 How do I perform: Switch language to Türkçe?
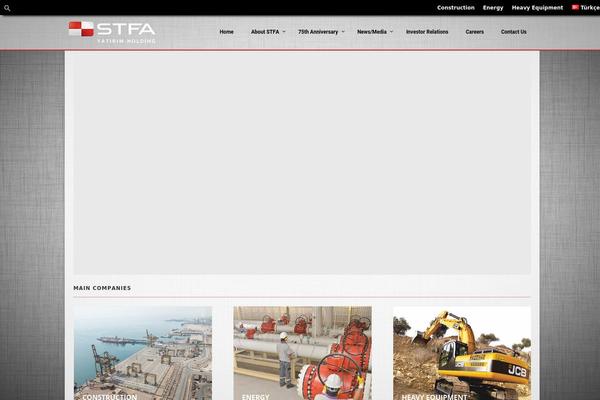click(x=590, y=8)
